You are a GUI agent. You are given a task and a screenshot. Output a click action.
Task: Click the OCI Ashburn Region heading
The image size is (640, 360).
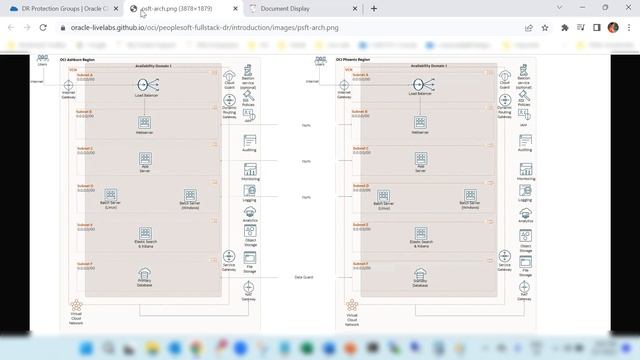(77, 60)
